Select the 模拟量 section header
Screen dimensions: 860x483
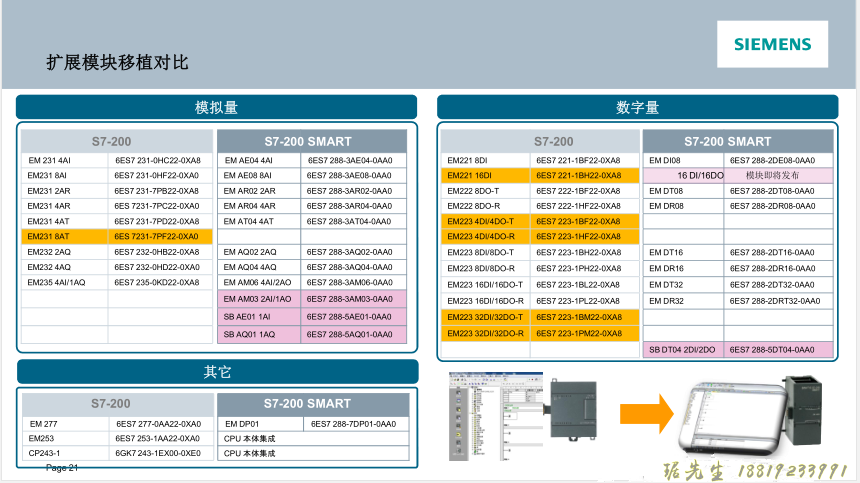(x=217, y=107)
